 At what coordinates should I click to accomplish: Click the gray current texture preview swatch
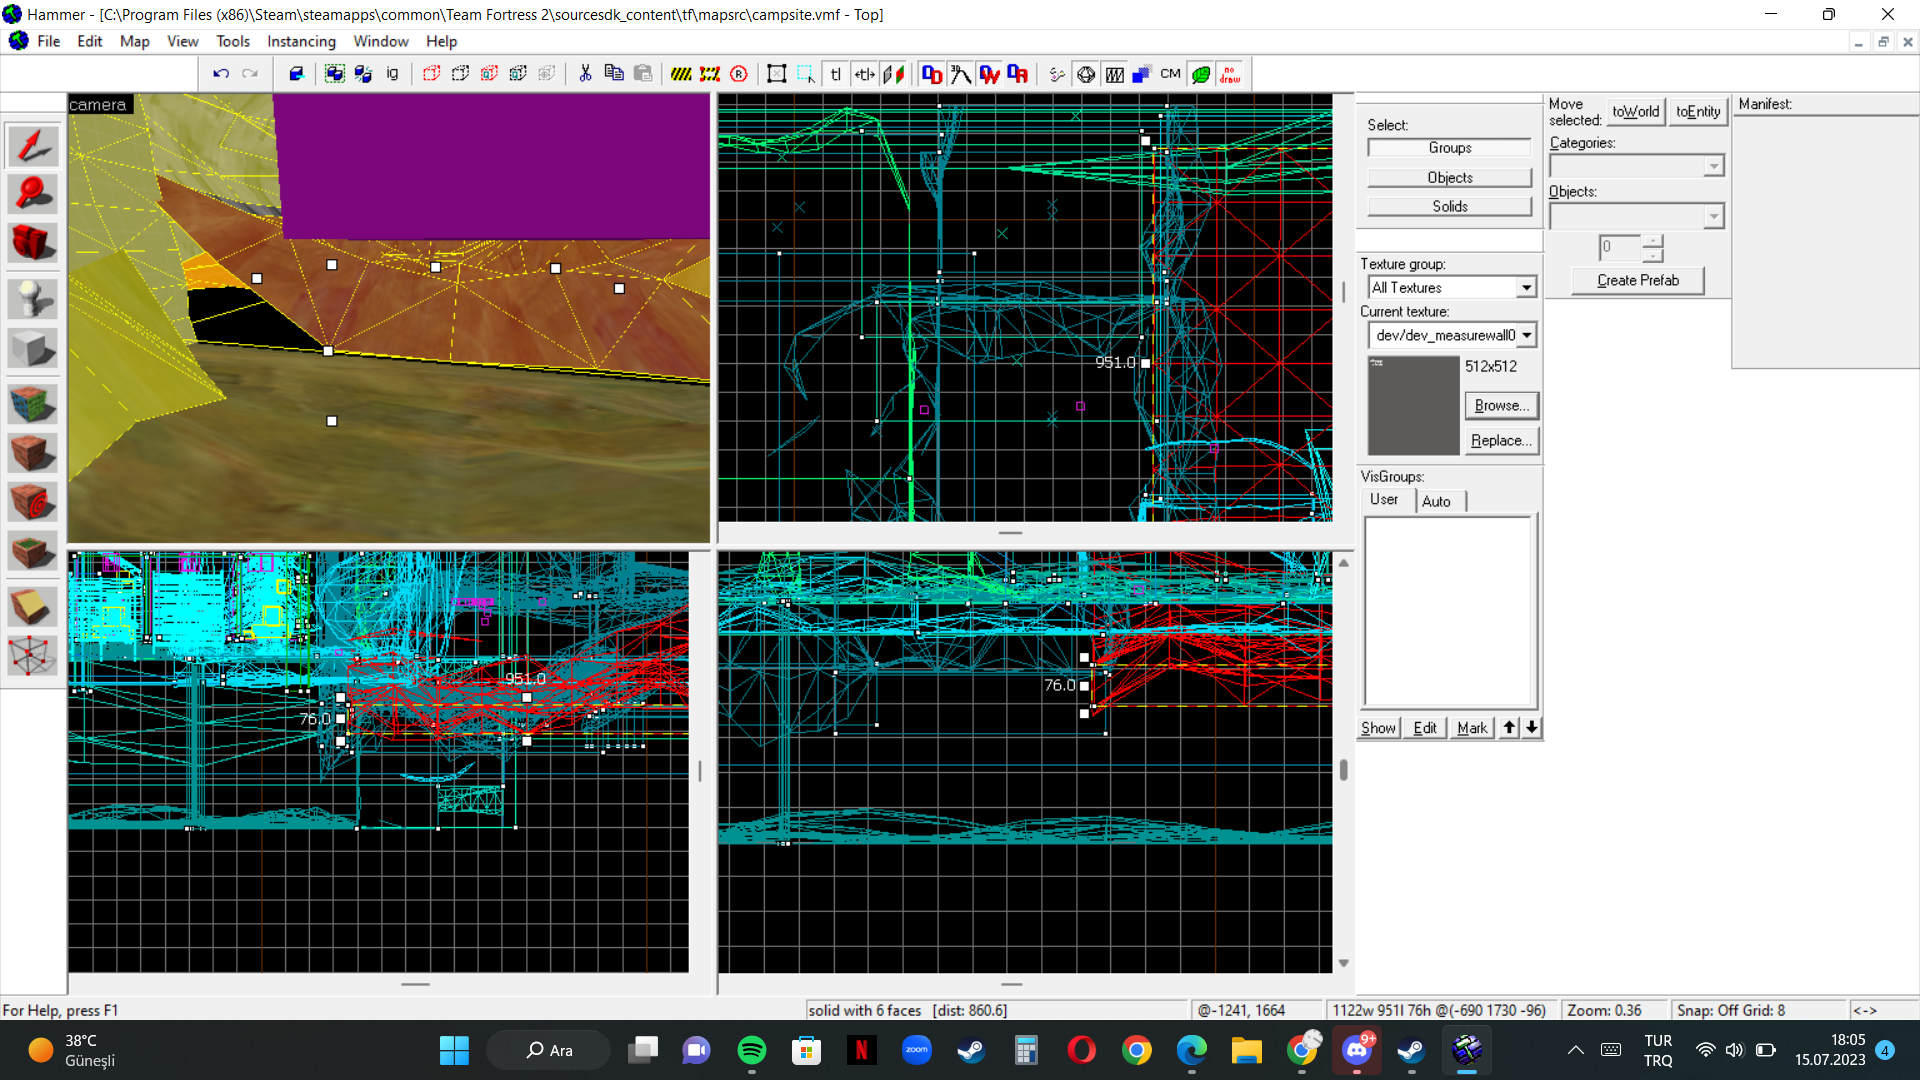[1414, 405]
